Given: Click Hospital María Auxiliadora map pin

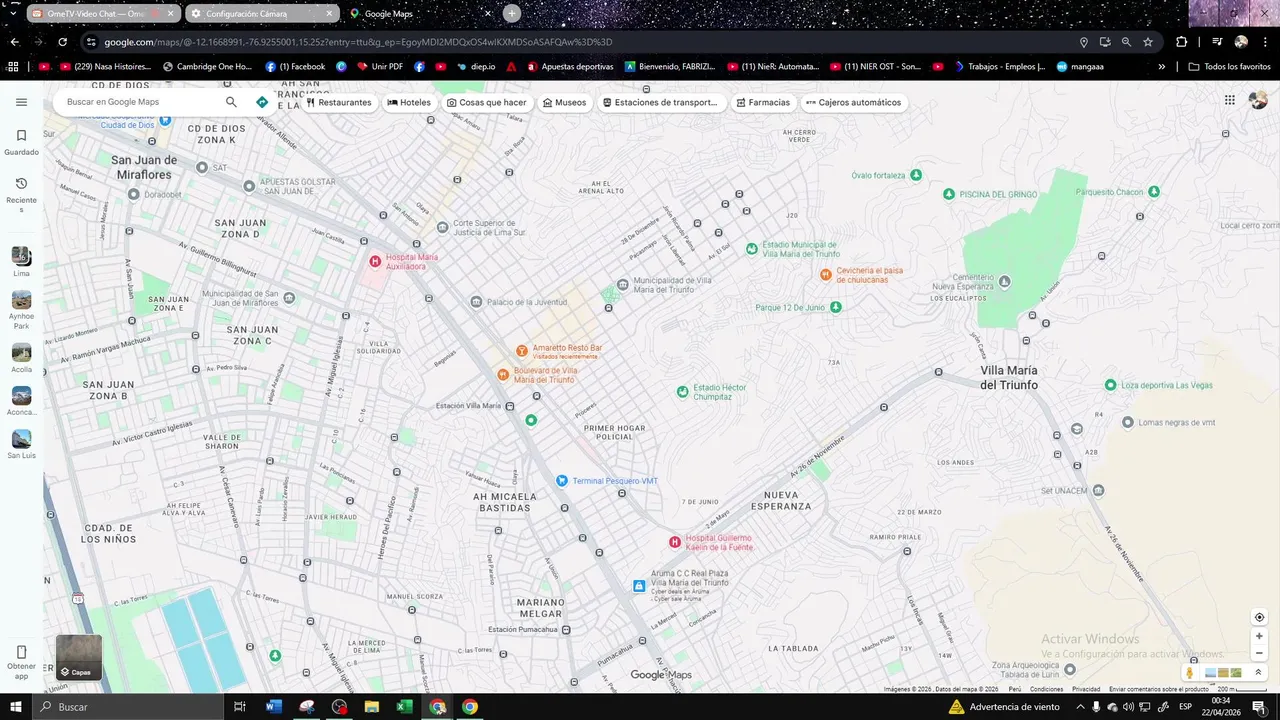Looking at the screenshot, I should coord(375,261).
